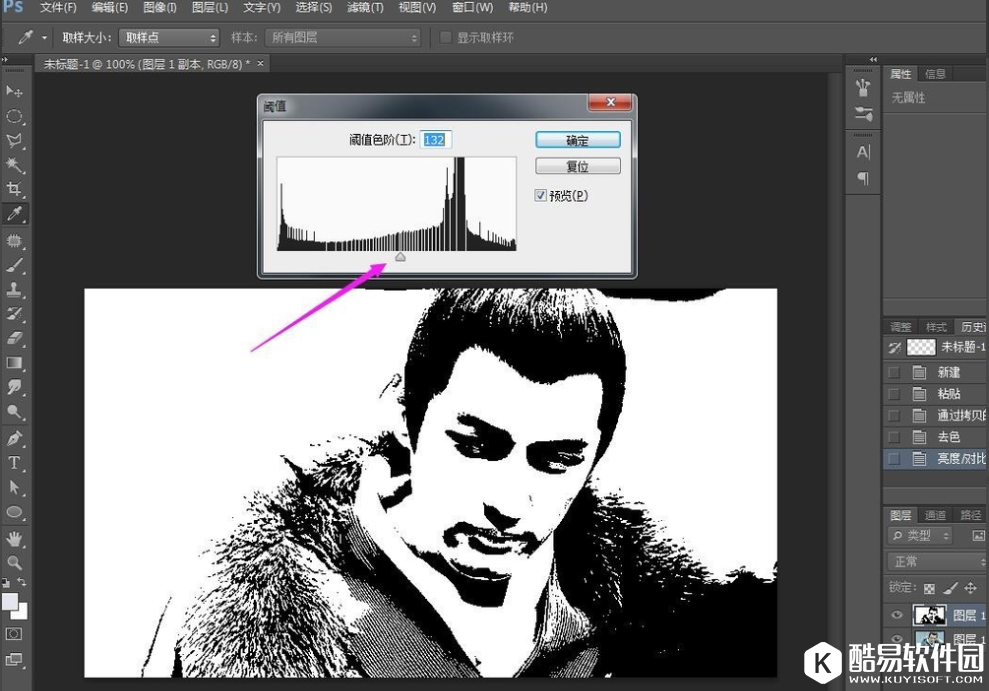Switch to the 通道 channels tab
989x691 pixels.
pyautogui.click(x=935, y=515)
